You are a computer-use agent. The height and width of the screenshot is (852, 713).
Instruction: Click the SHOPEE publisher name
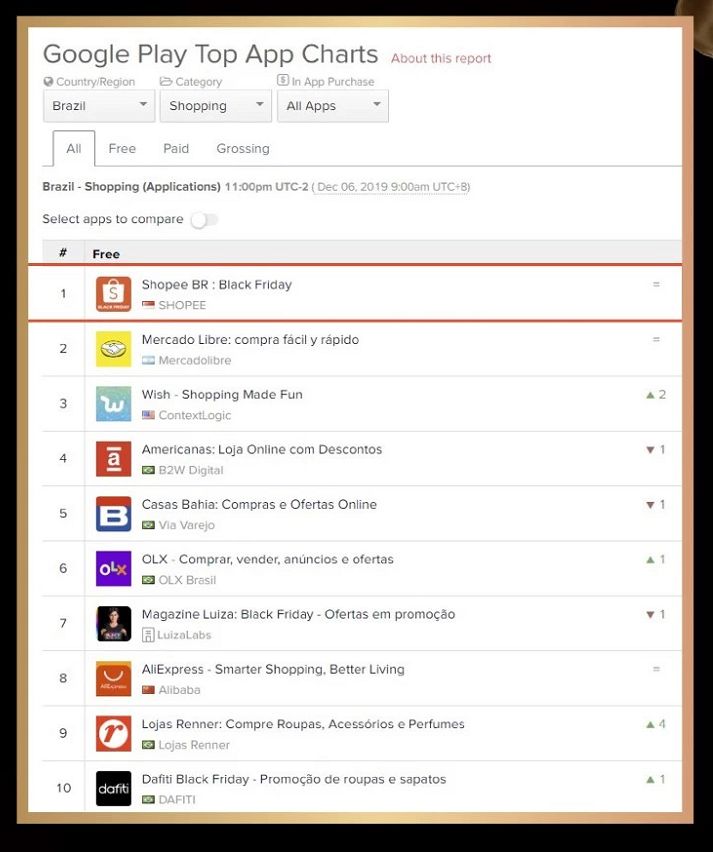(182, 305)
